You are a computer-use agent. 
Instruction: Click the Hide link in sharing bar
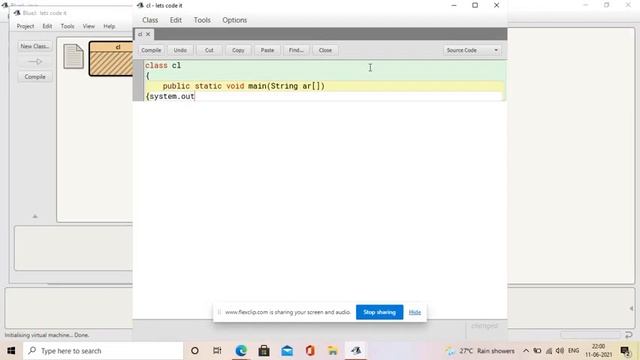(415, 312)
